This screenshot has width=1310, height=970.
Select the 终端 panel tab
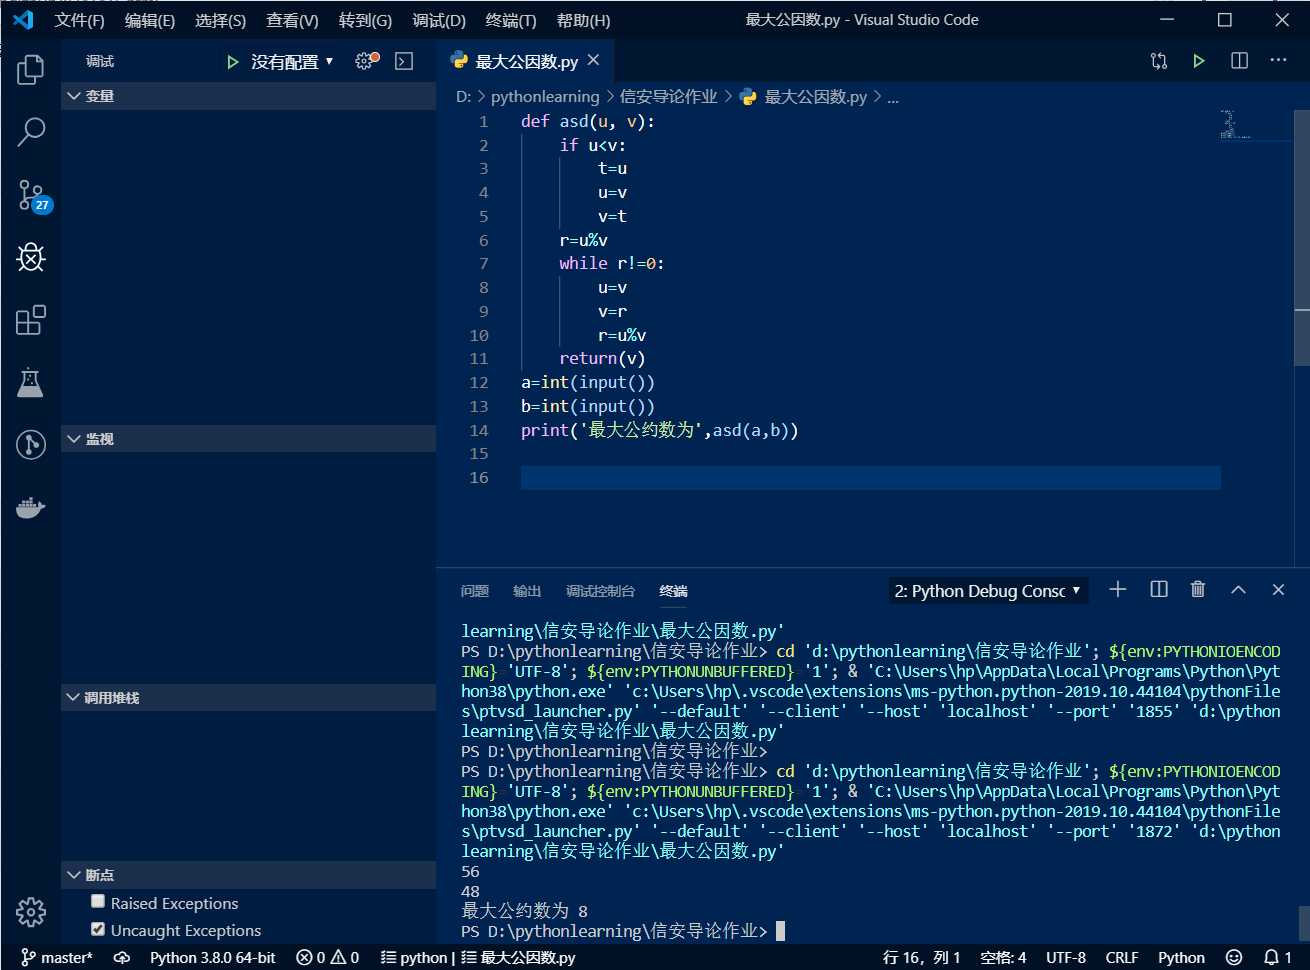click(674, 591)
